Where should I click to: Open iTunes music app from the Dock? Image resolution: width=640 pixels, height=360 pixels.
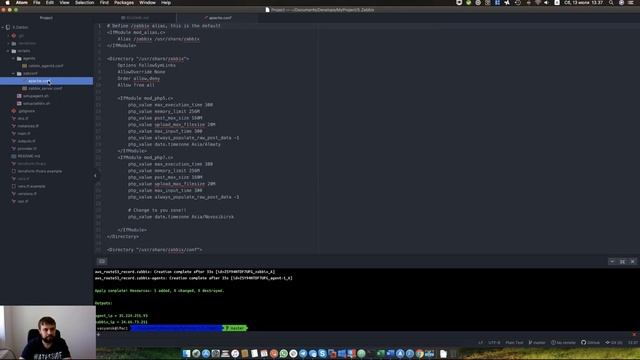[235, 353]
